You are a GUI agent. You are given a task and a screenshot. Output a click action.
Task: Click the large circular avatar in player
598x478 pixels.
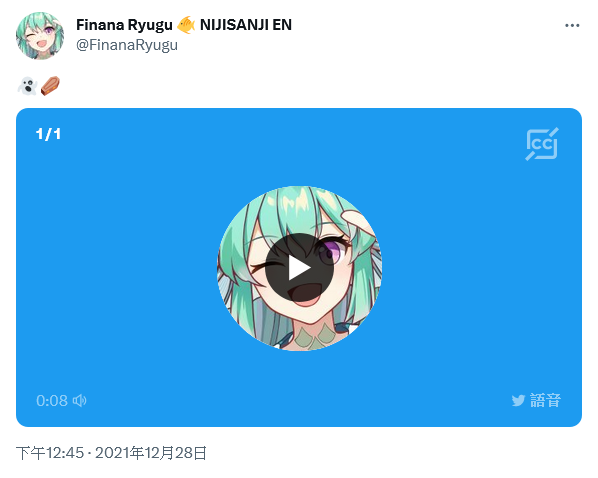pyautogui.click(x=299, y=268)
